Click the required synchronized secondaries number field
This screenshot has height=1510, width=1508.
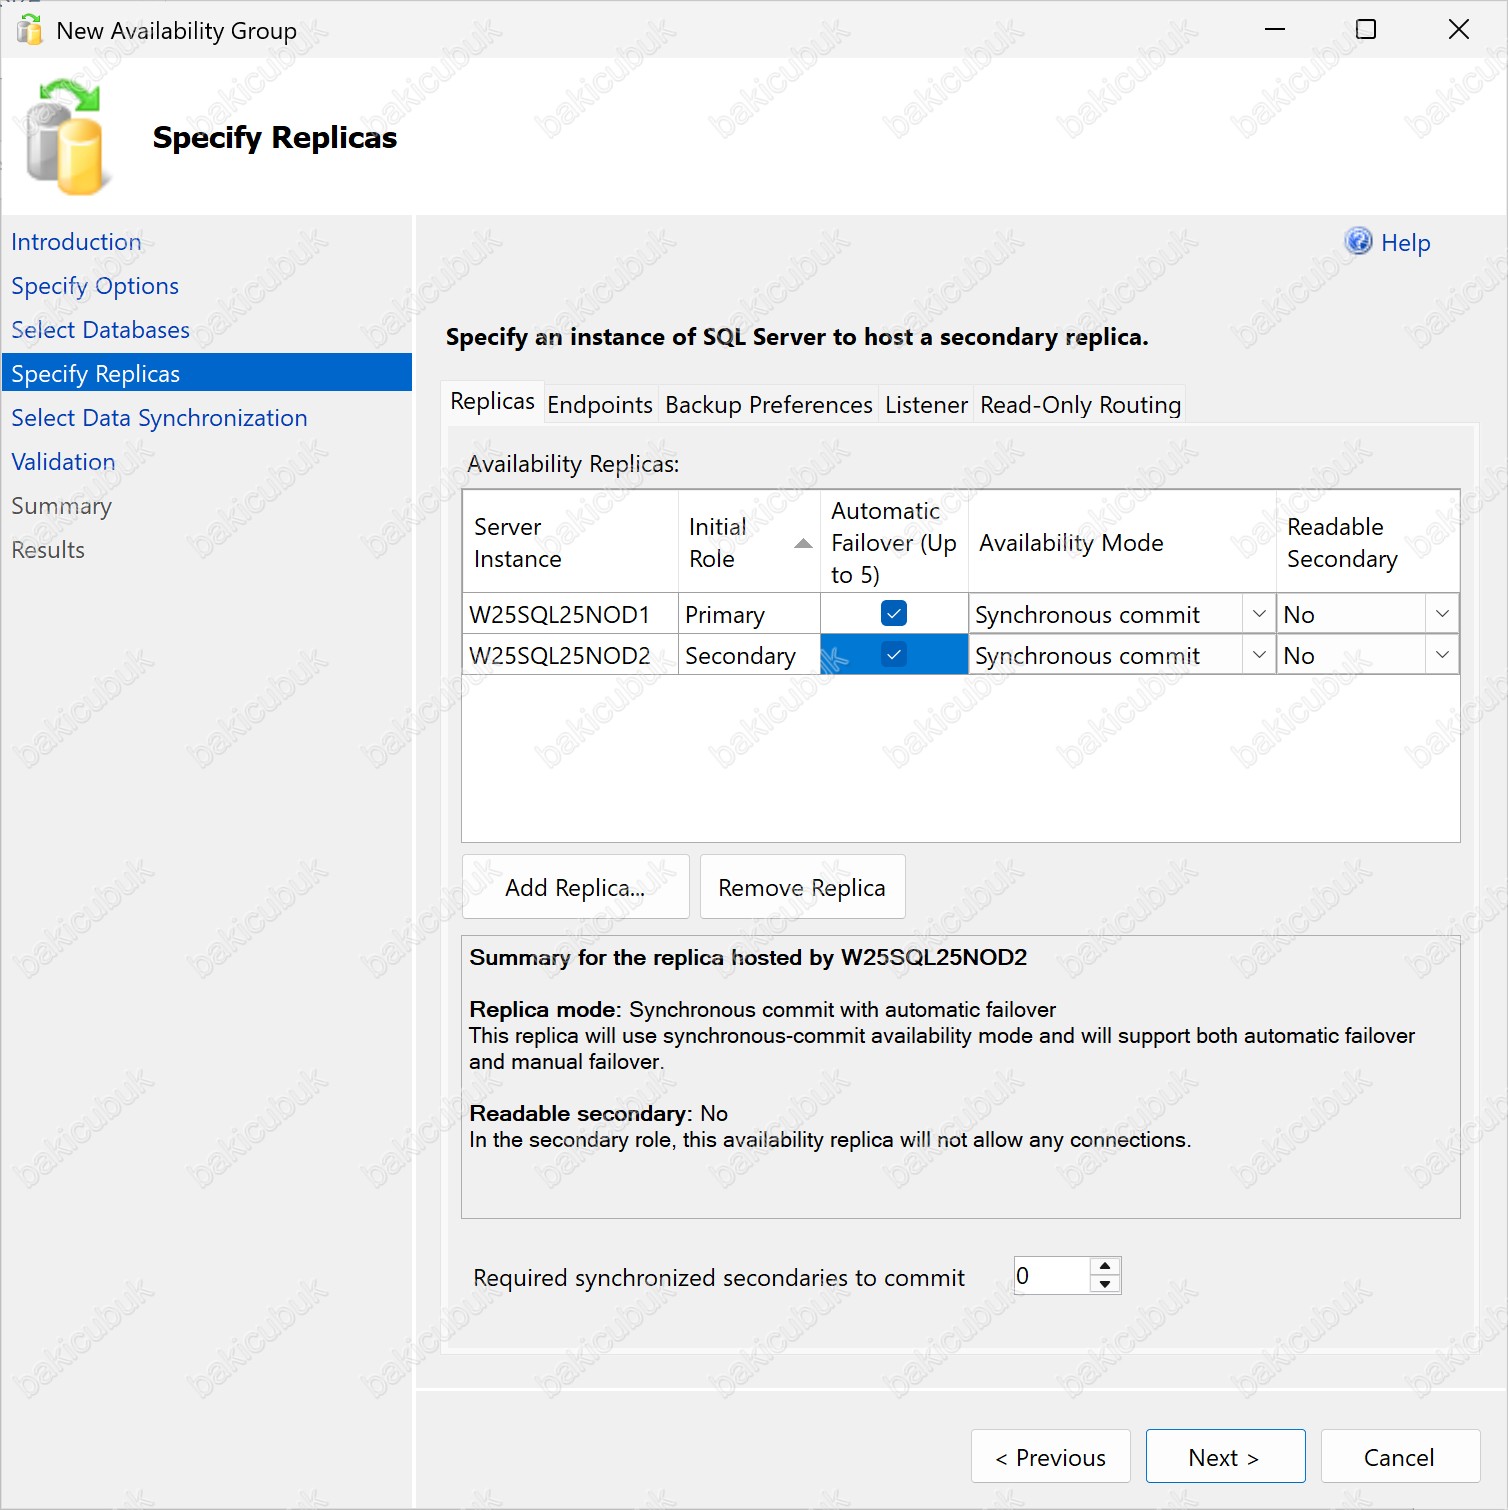(1050, 1276)
